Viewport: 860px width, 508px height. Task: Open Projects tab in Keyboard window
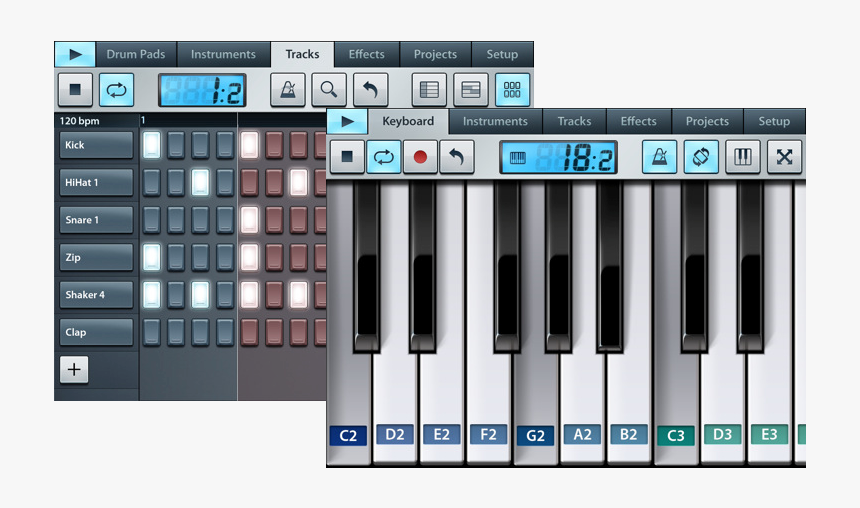coord(708,121)
